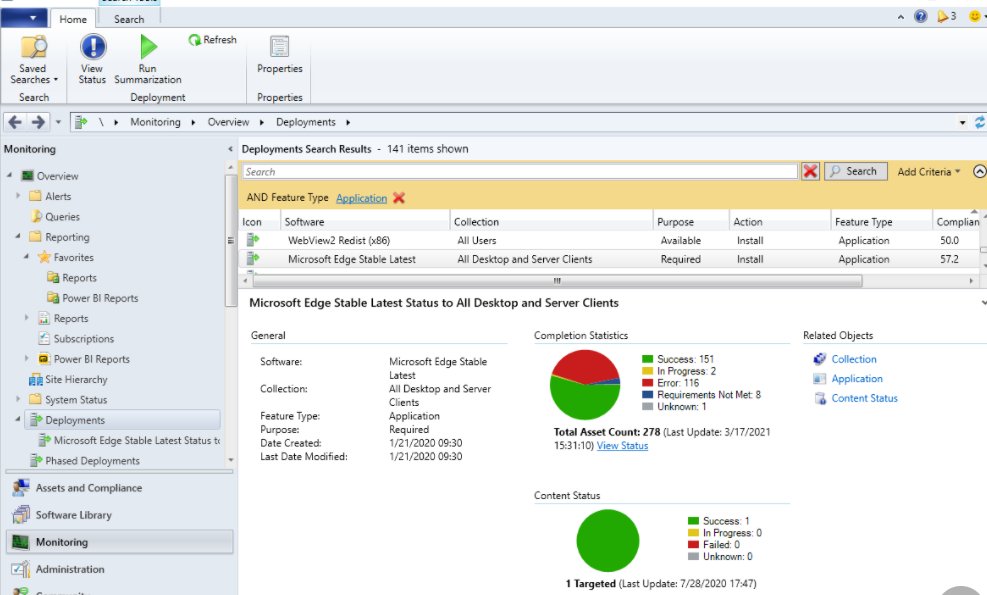Select Microsoft Edge Stable Latest Status node
Screen dimensions: 987x595
tap(137, 441)
